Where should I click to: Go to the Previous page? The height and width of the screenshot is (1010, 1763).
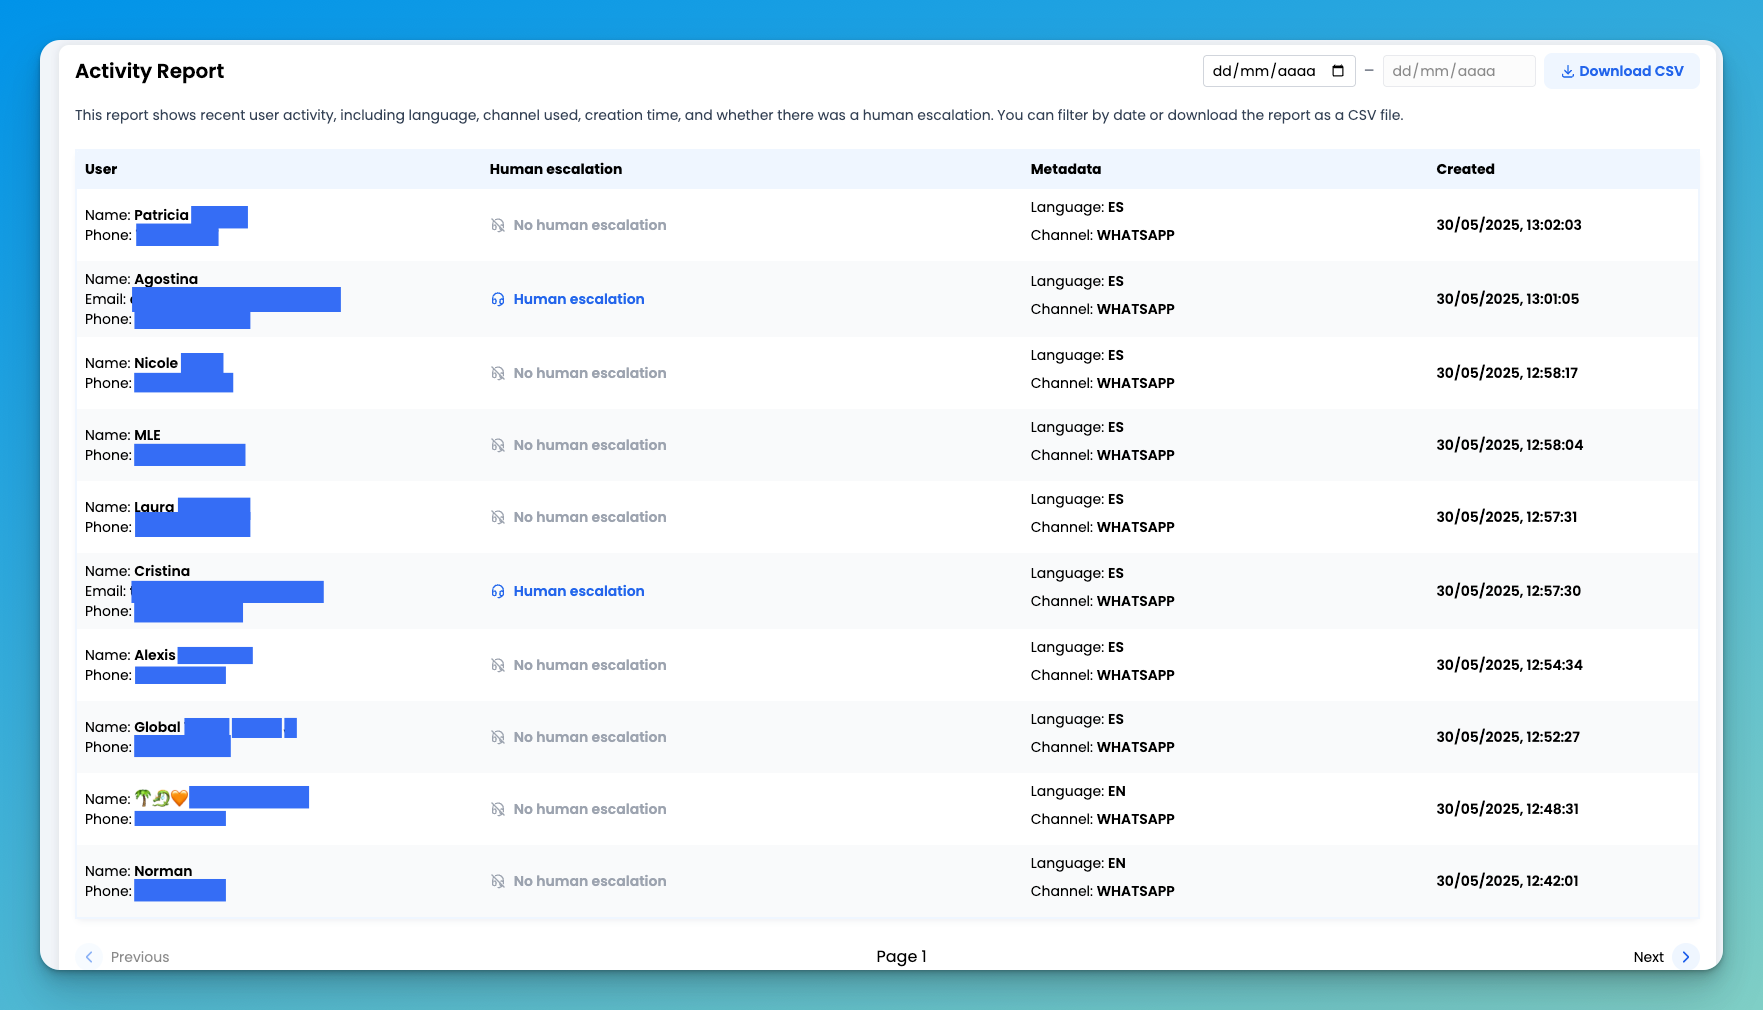point(125,957)
